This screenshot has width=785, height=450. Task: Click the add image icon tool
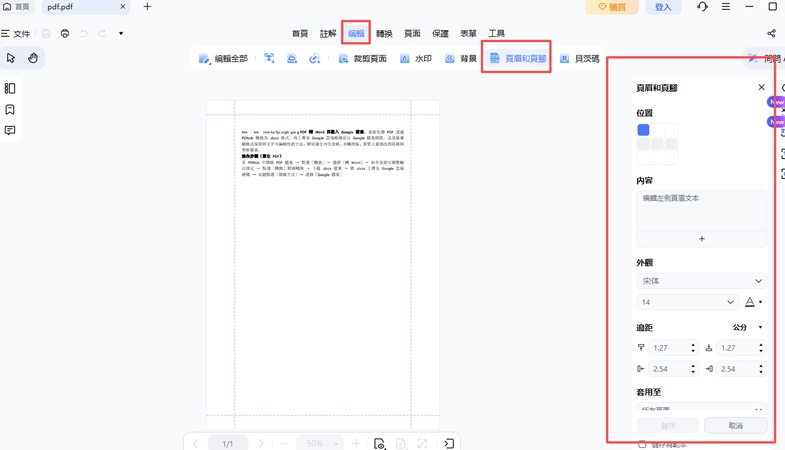pos(292,59)
